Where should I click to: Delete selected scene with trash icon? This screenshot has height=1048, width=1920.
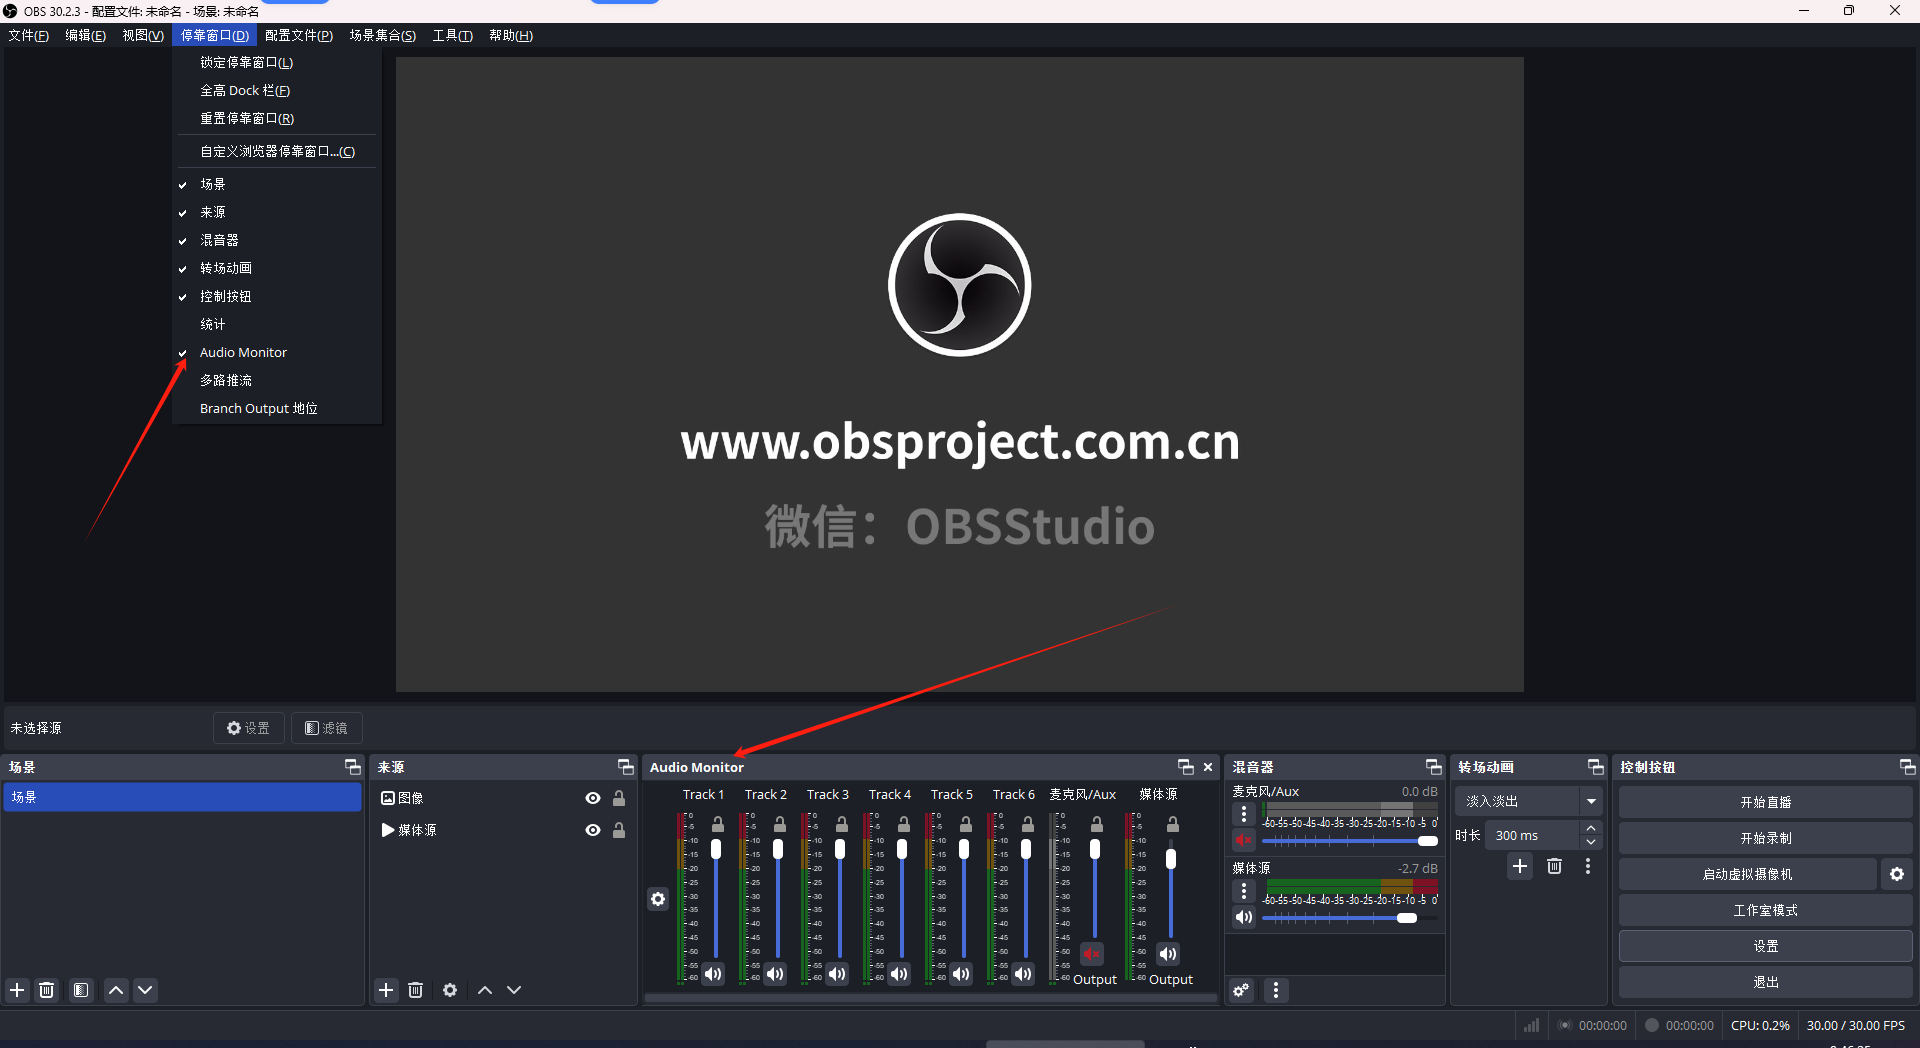[46, 990]
